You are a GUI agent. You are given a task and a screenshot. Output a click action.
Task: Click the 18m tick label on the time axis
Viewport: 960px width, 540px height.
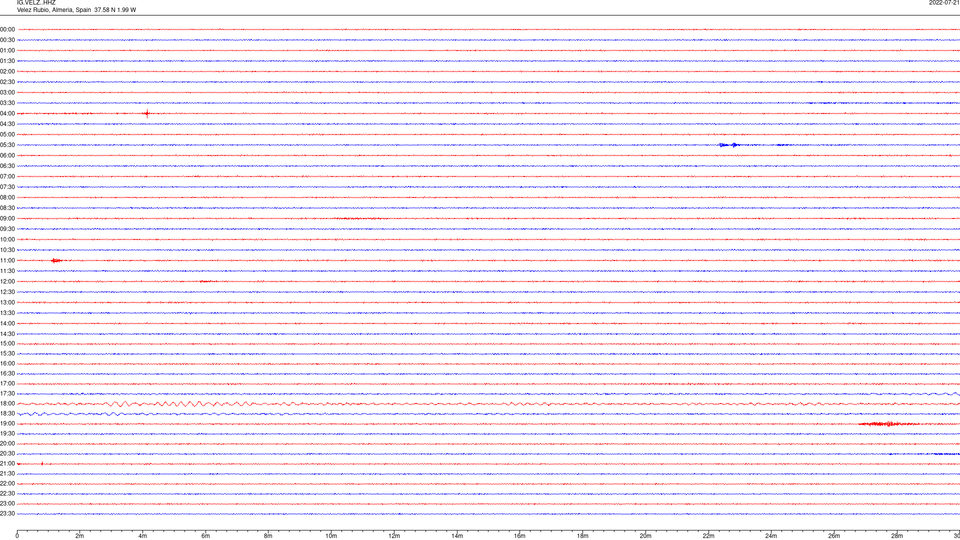tap(583, 536)
